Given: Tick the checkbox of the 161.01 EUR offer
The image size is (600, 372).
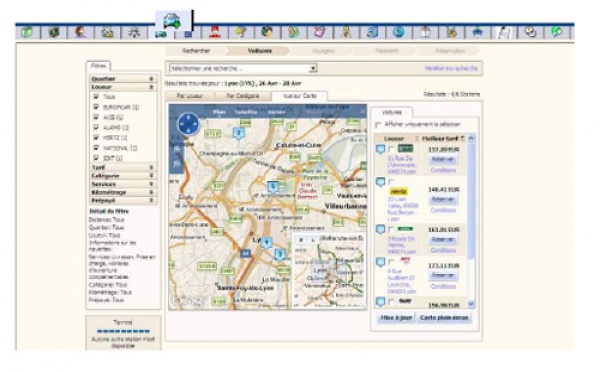Looking at the screenshot, I should click(x=391, y=230).
